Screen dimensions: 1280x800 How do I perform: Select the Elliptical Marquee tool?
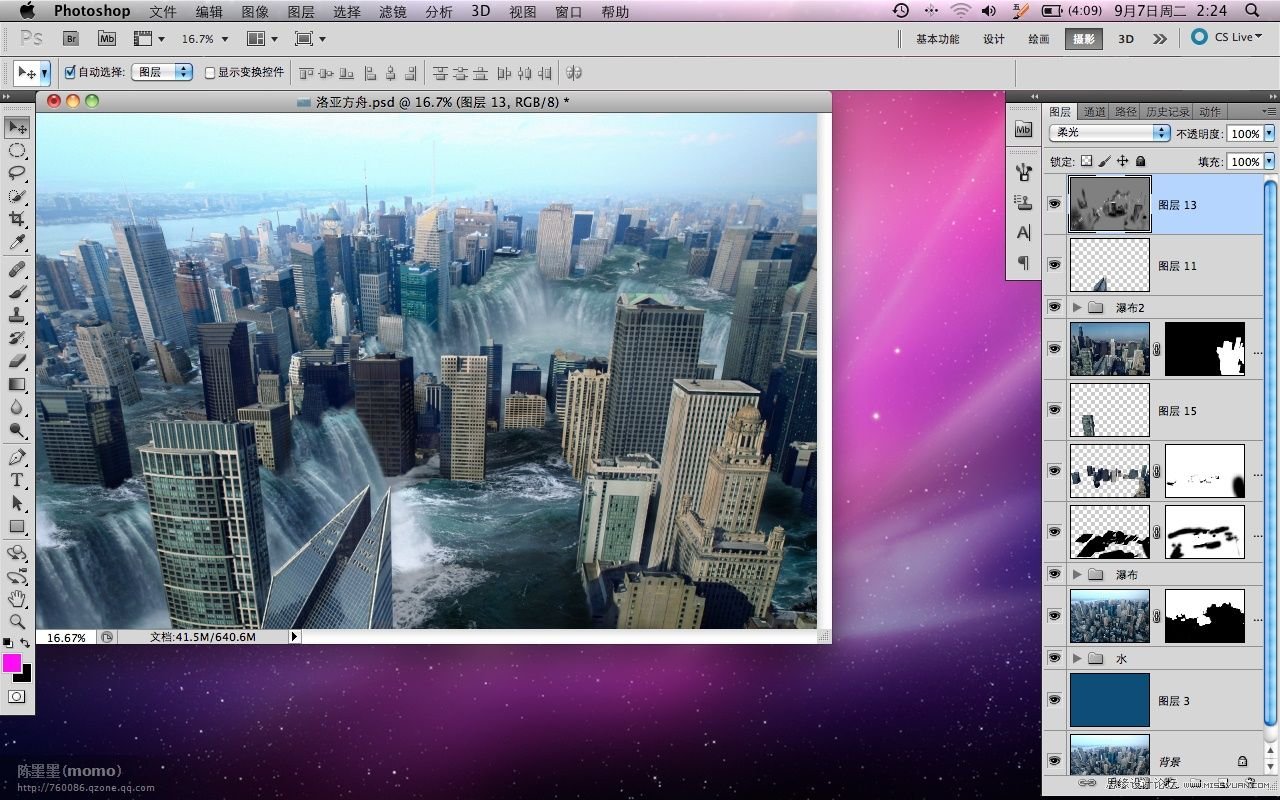point(17,151)
